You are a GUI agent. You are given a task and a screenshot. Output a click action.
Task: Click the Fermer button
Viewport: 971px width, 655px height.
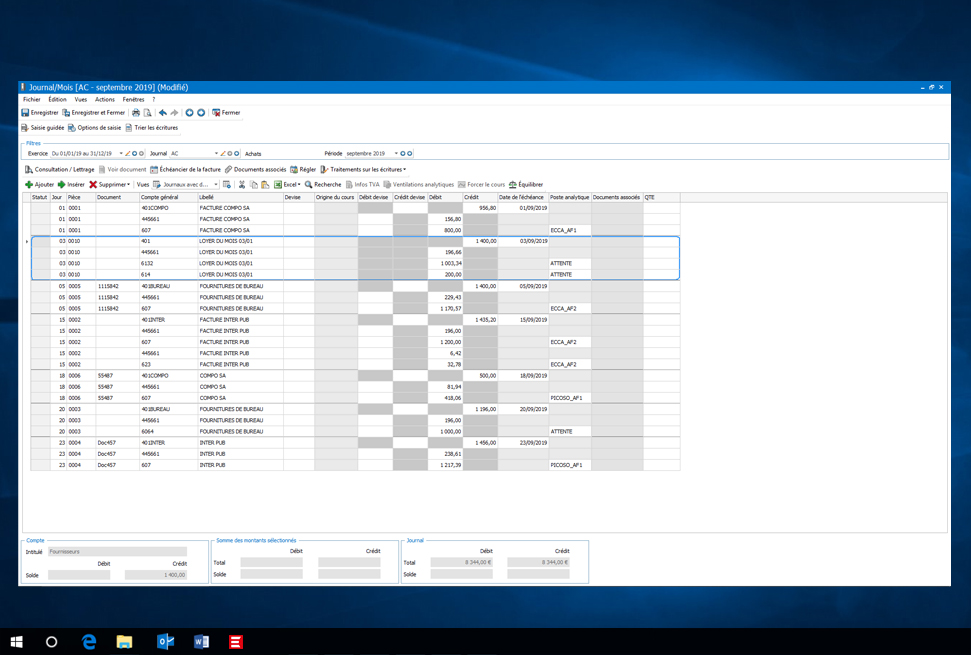tap(226, 113)
